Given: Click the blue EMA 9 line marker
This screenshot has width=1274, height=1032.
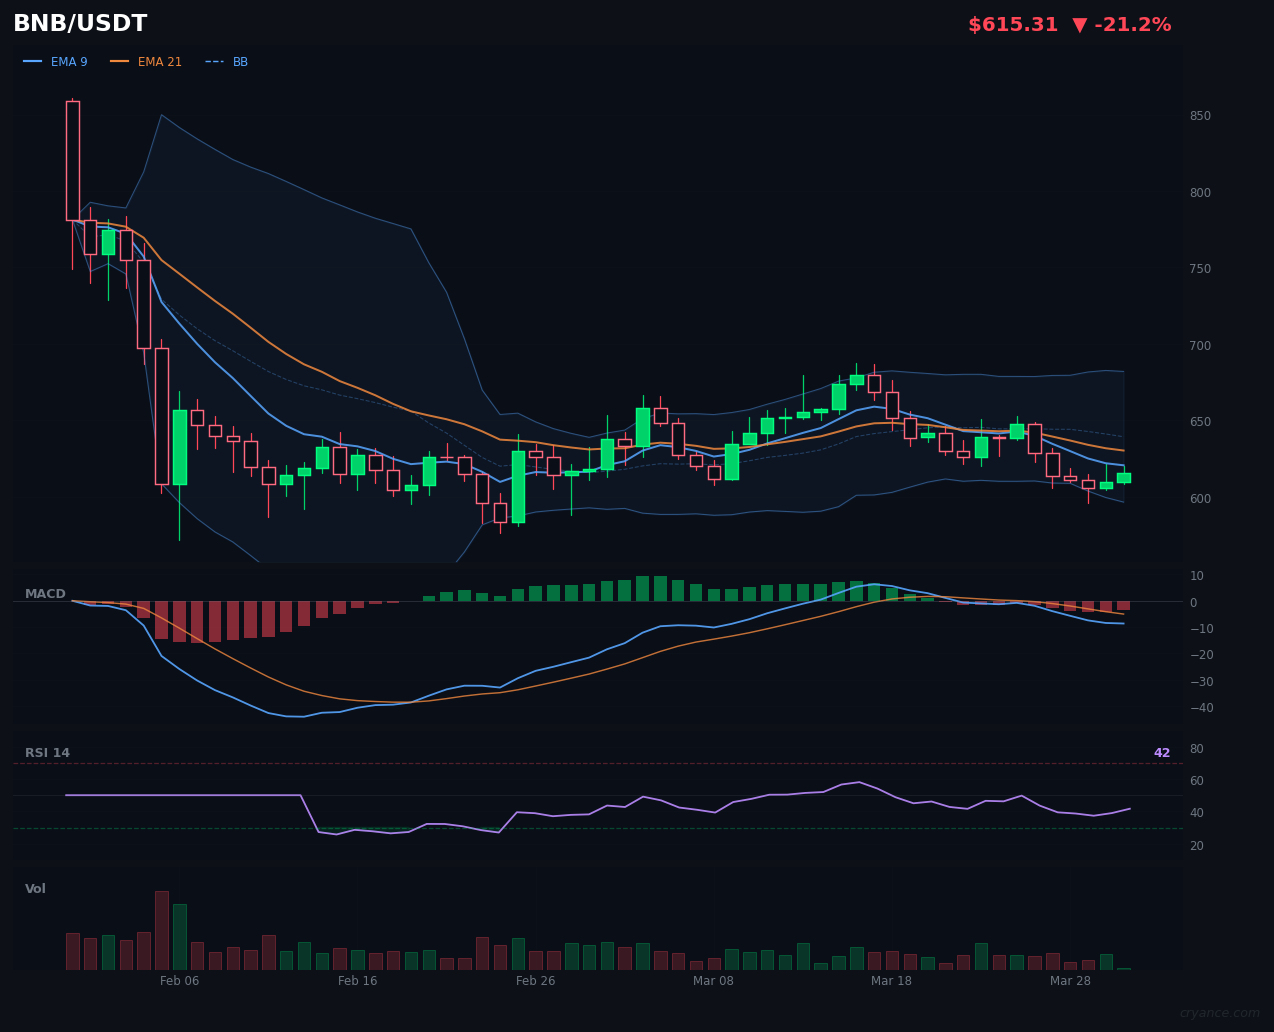Looking at the screenshot, I should coord(33,62).
